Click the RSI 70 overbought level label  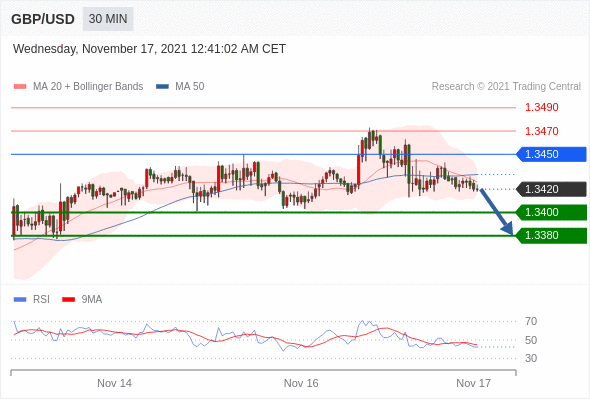click(x=531, y=321)
